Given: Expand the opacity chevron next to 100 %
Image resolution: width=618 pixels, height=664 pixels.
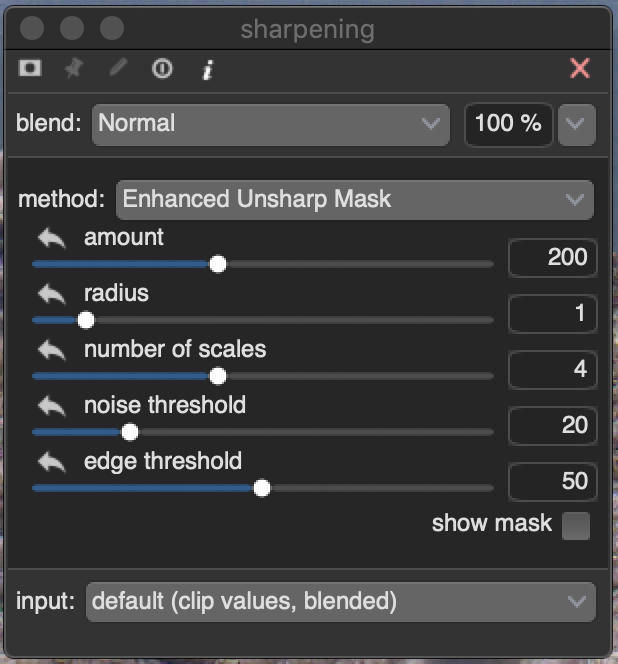Looking at the screenshot, I should click(575, 124).
